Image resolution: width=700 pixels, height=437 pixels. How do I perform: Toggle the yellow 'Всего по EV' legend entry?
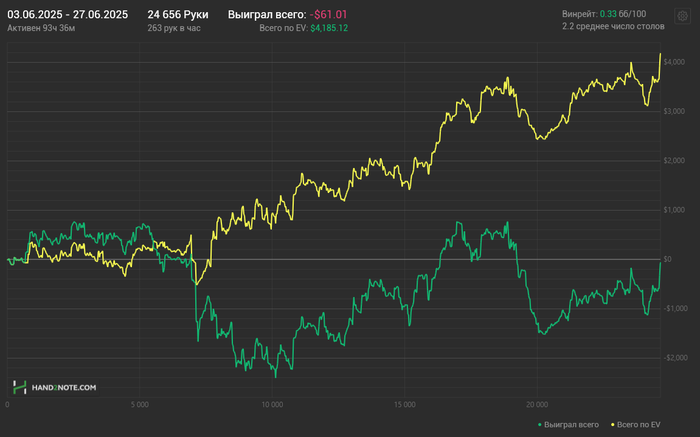click(636, 425)
